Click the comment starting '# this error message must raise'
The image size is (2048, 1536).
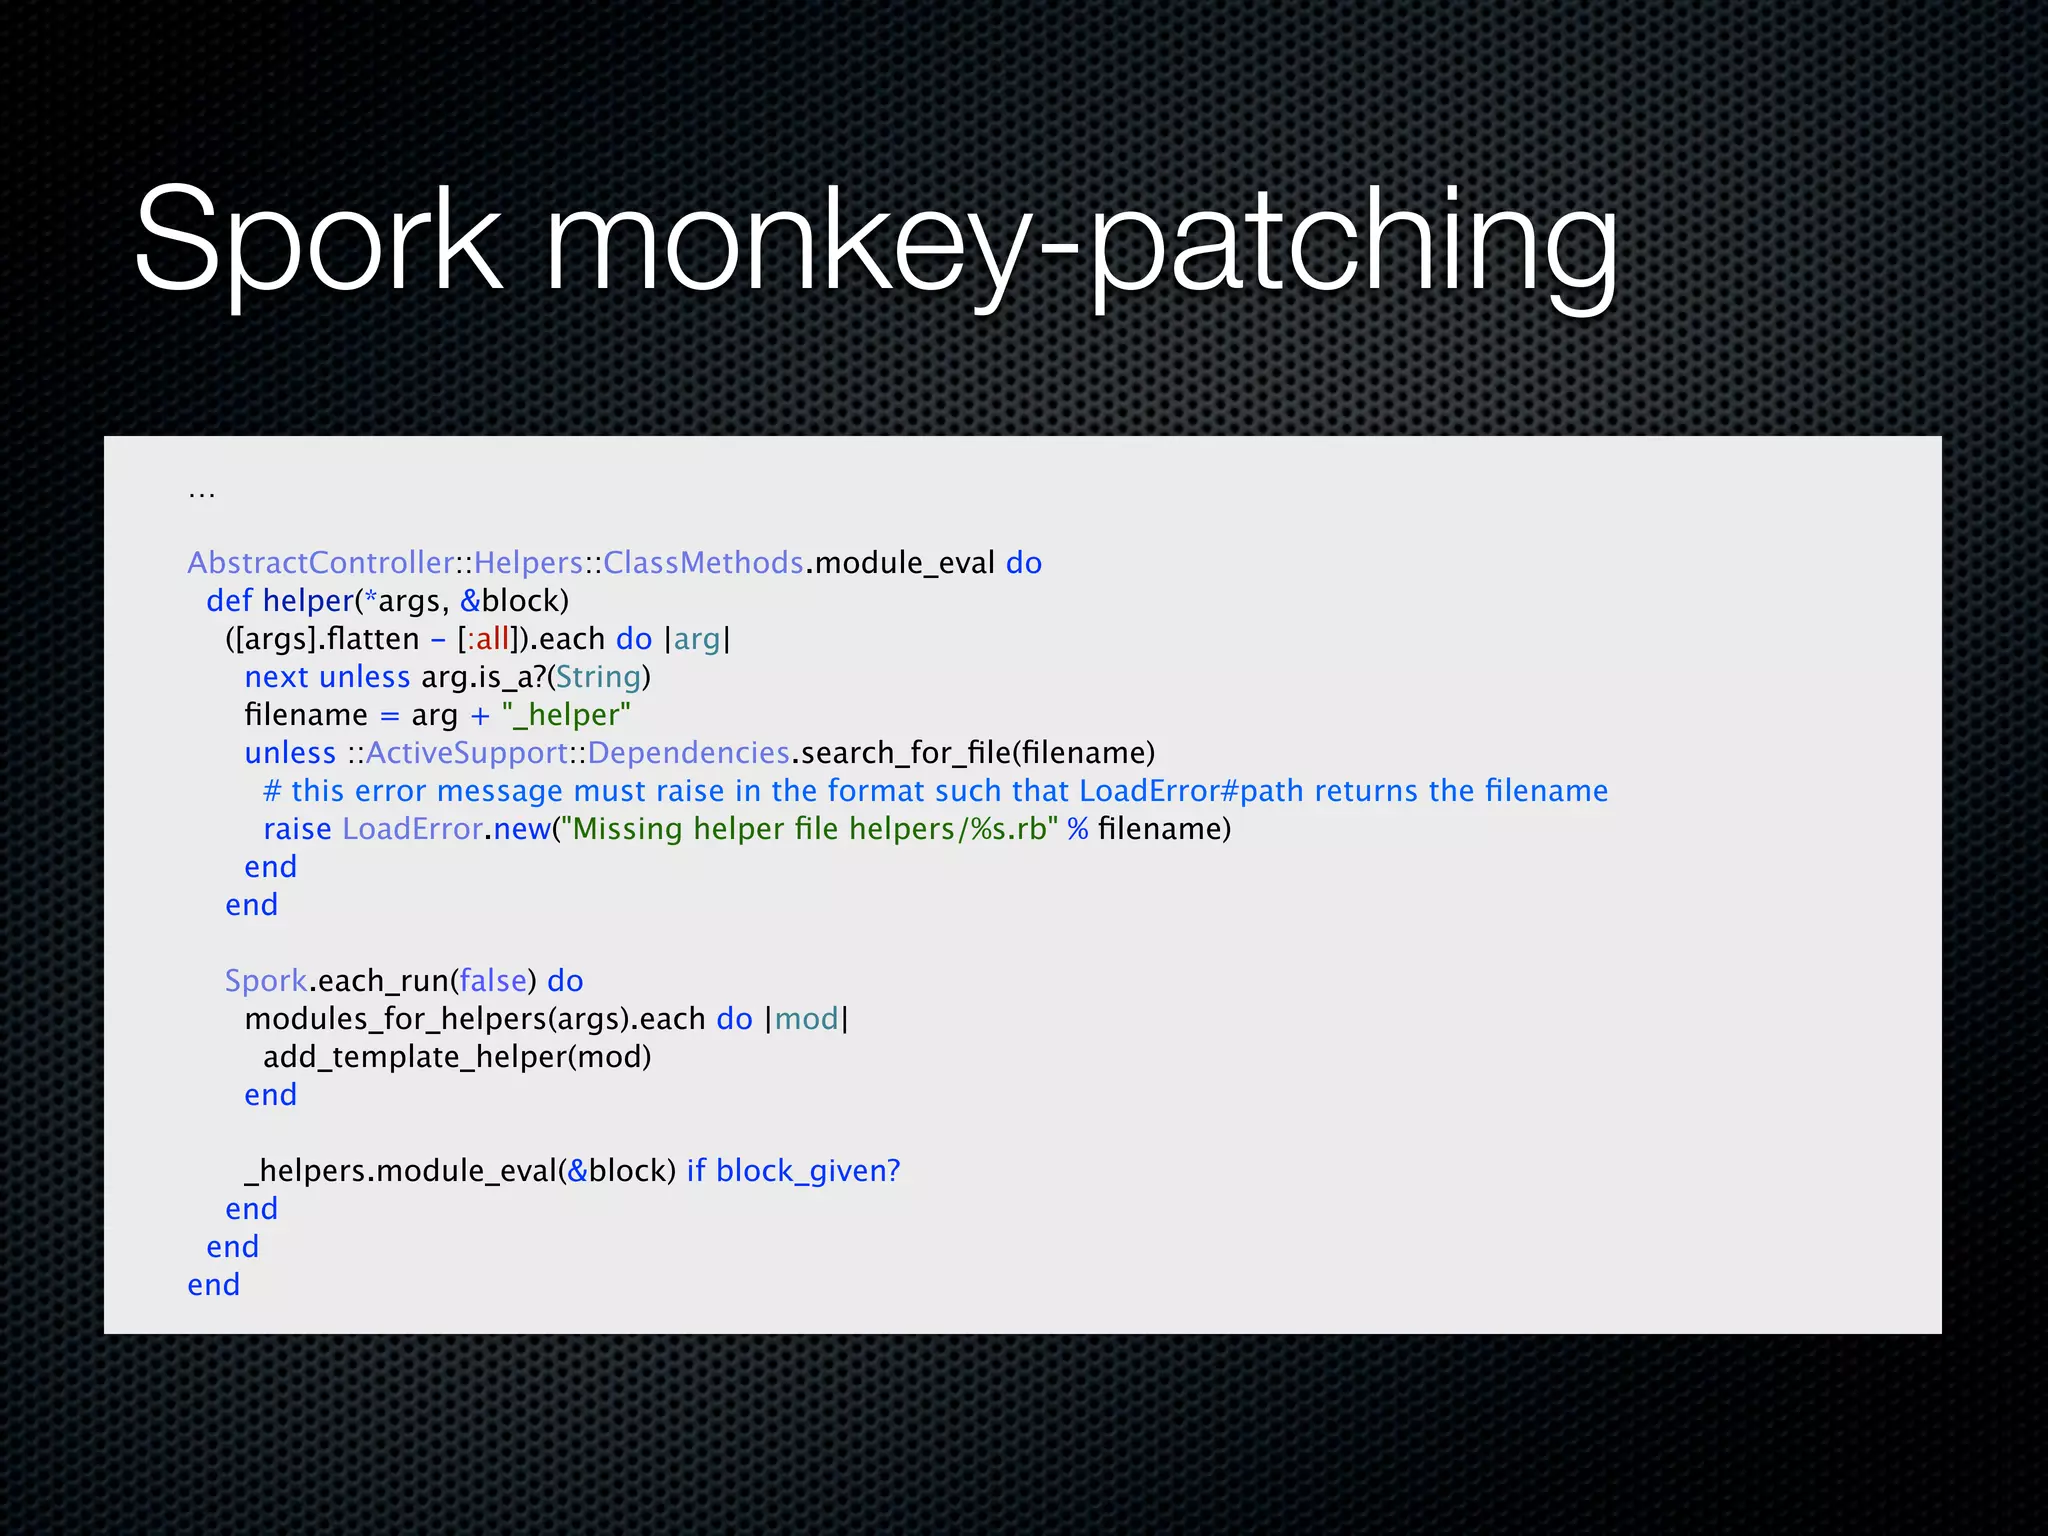pos(936,791)
